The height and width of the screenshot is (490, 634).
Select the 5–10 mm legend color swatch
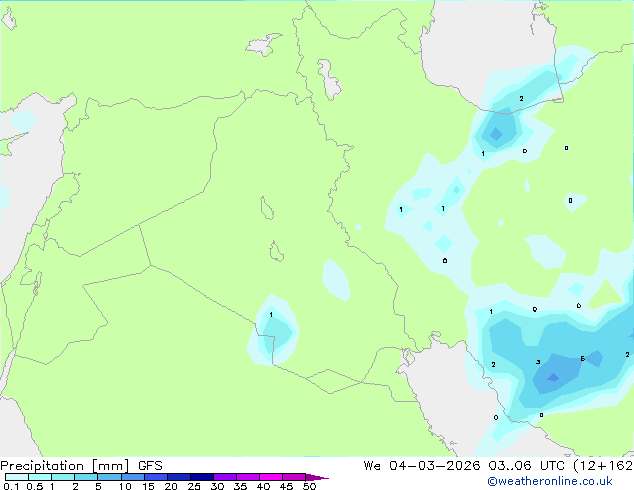pyautogui.click(x=109, y=477)
